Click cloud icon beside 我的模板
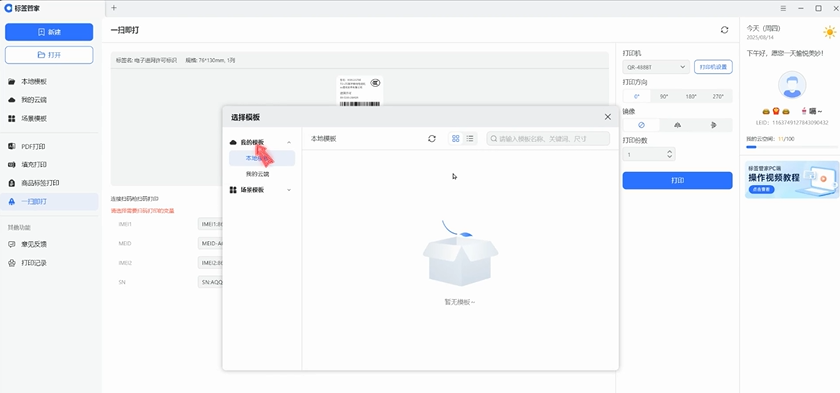Screen dimensions: 840x393 pos(233,142)
